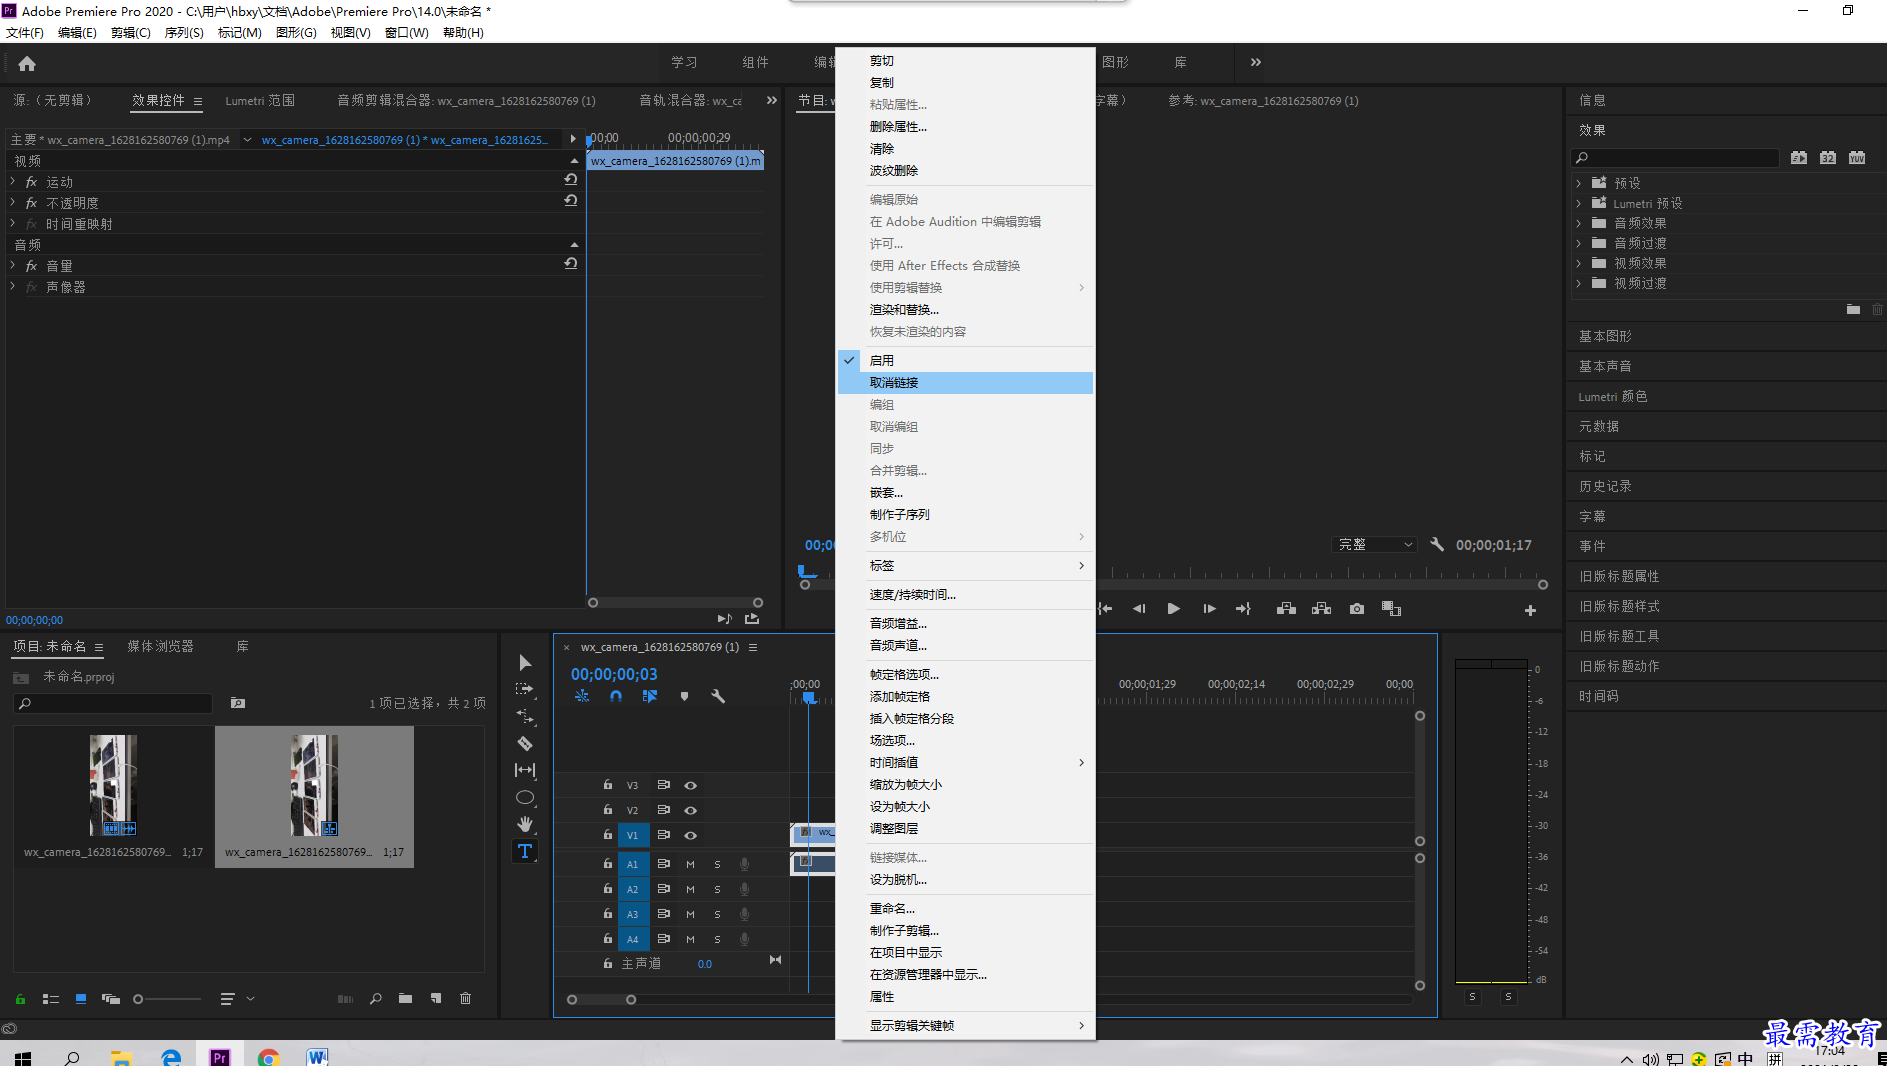The width and height of the screenshot is (1887, 1066).
Task: Mute track A4
Action: (690, 939)
